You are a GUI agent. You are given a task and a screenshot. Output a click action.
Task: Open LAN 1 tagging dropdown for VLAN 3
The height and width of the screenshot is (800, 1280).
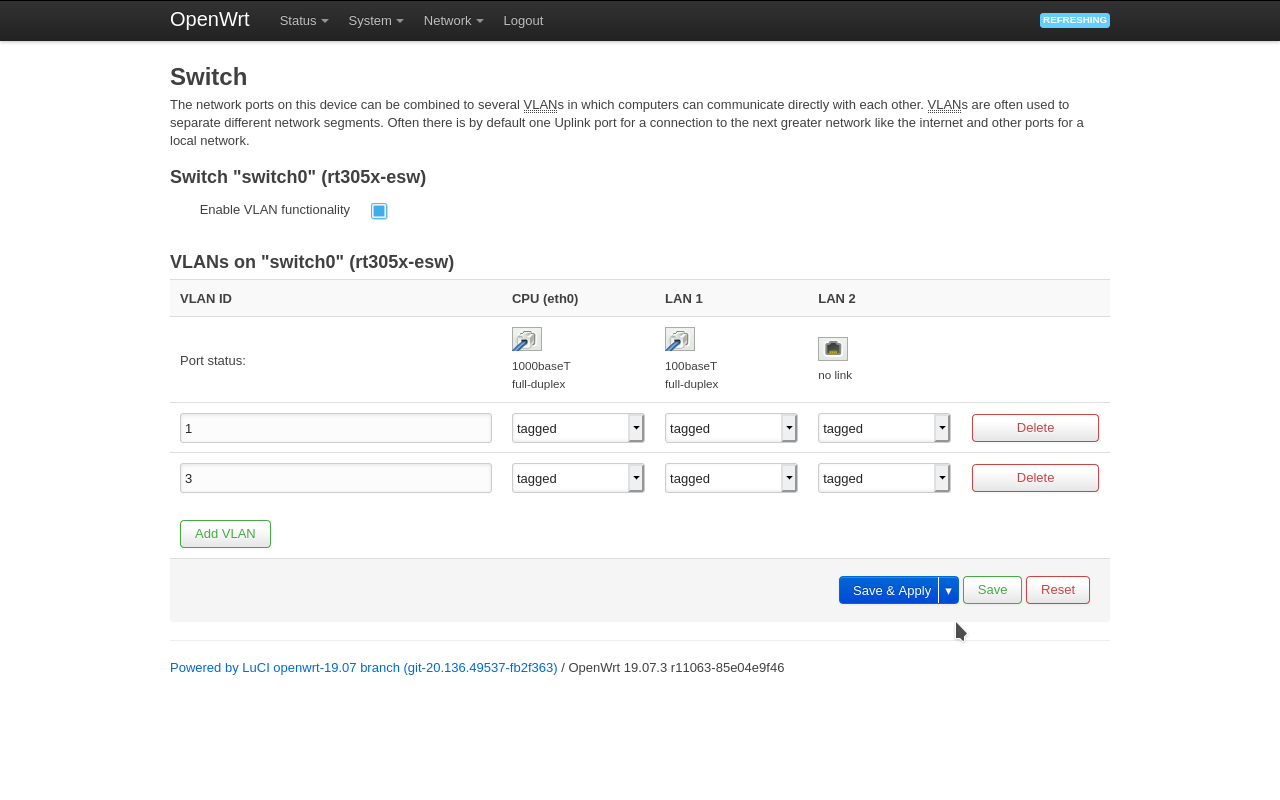pyautogui.click(x=731, y=478)
